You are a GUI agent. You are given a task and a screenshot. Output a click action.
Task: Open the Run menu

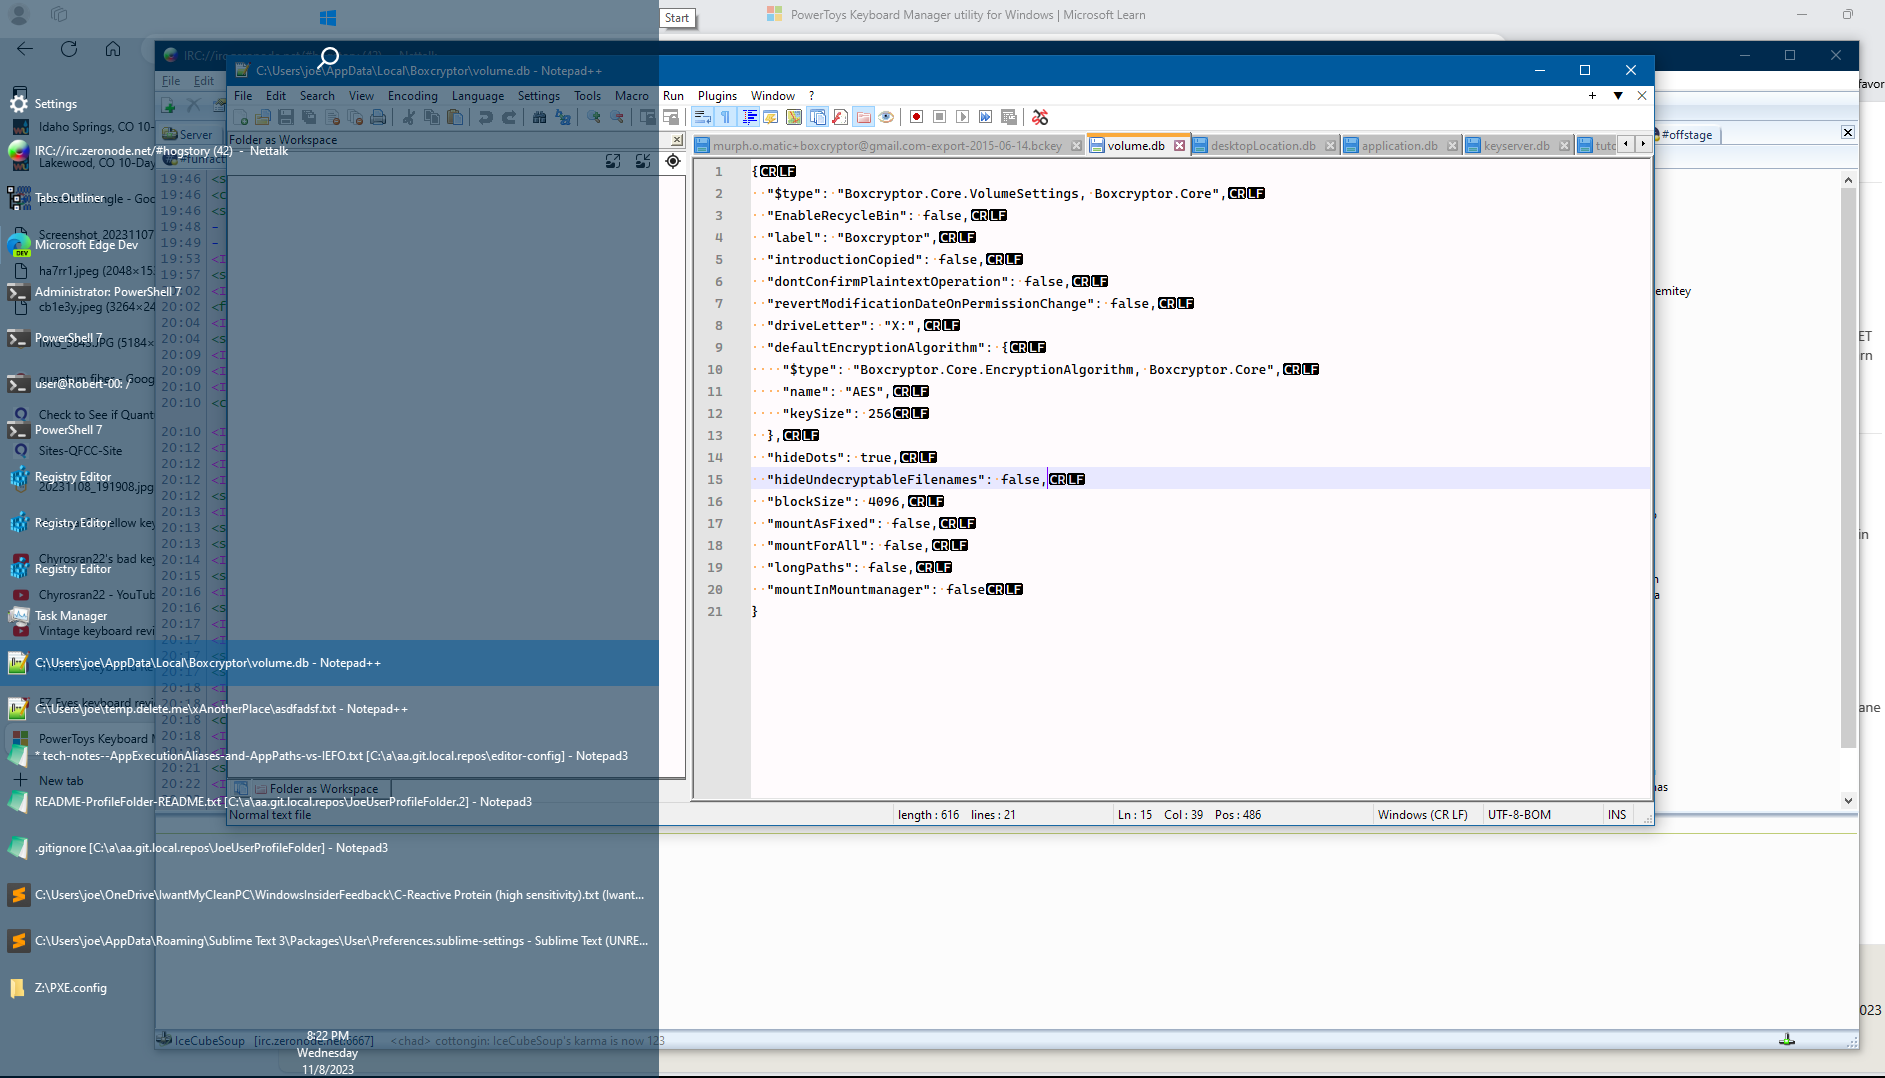click(673, 96)
